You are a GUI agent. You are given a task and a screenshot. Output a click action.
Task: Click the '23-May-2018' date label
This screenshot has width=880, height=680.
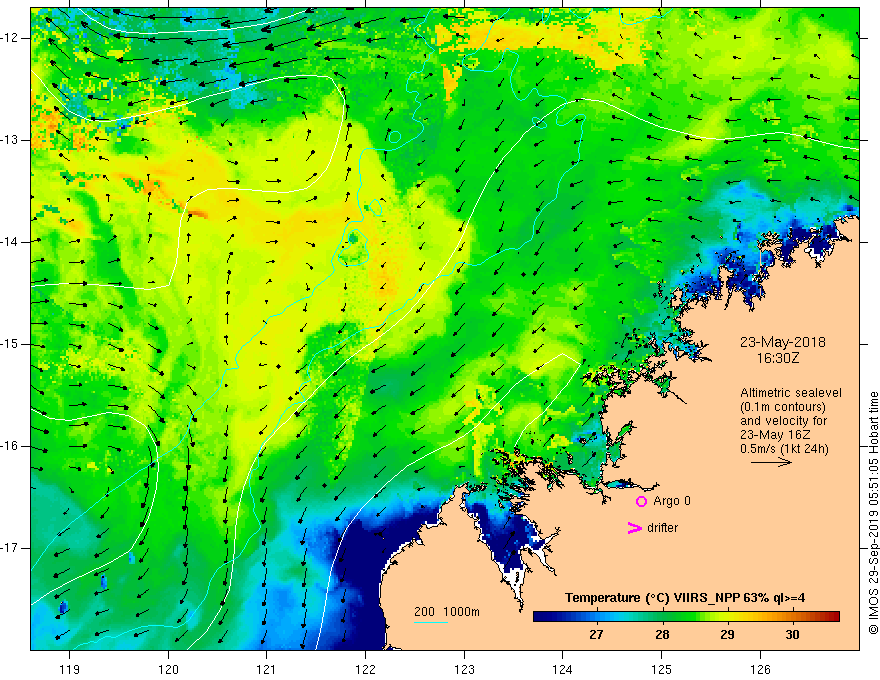(x=783, y=342)
